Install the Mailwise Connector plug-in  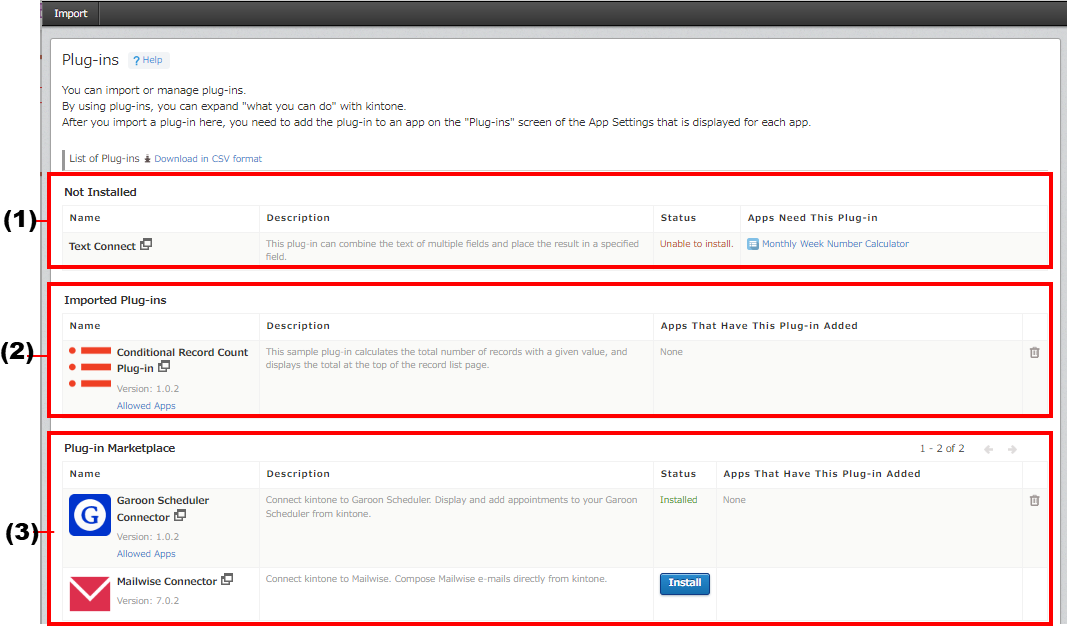pos(684,583)
